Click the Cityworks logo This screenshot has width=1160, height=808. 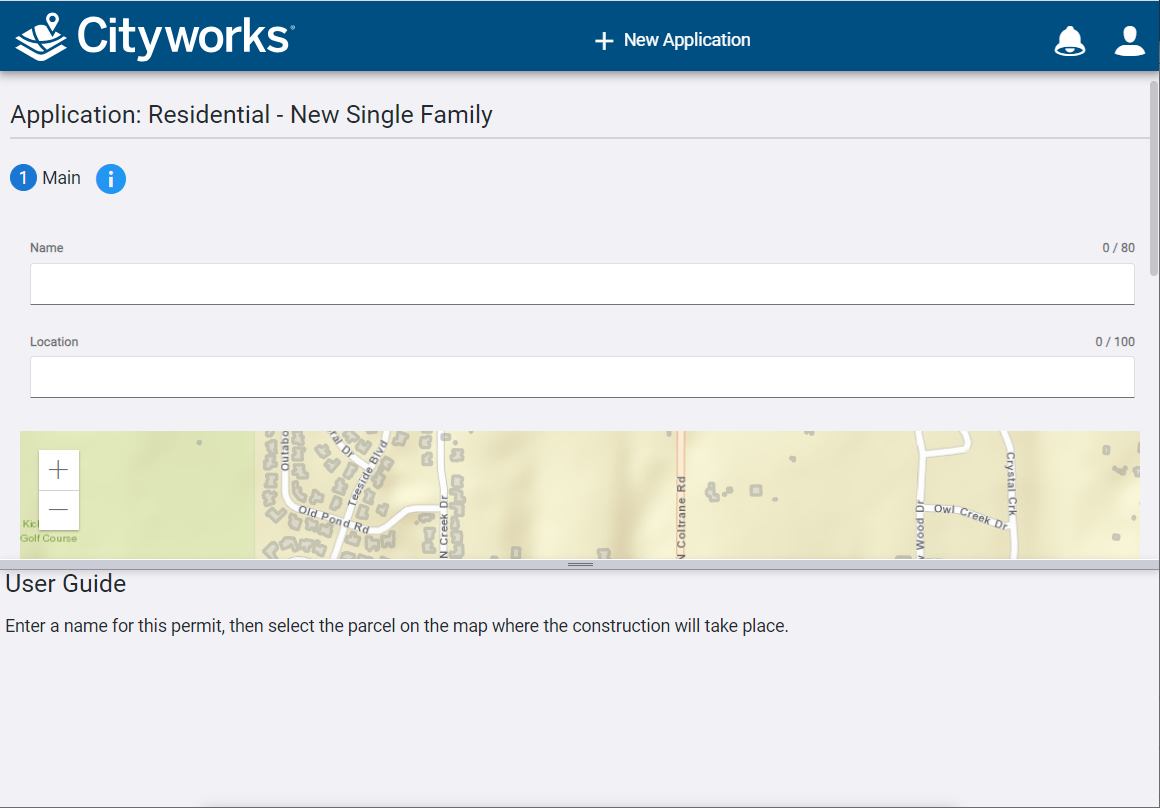tap(150, 36)
